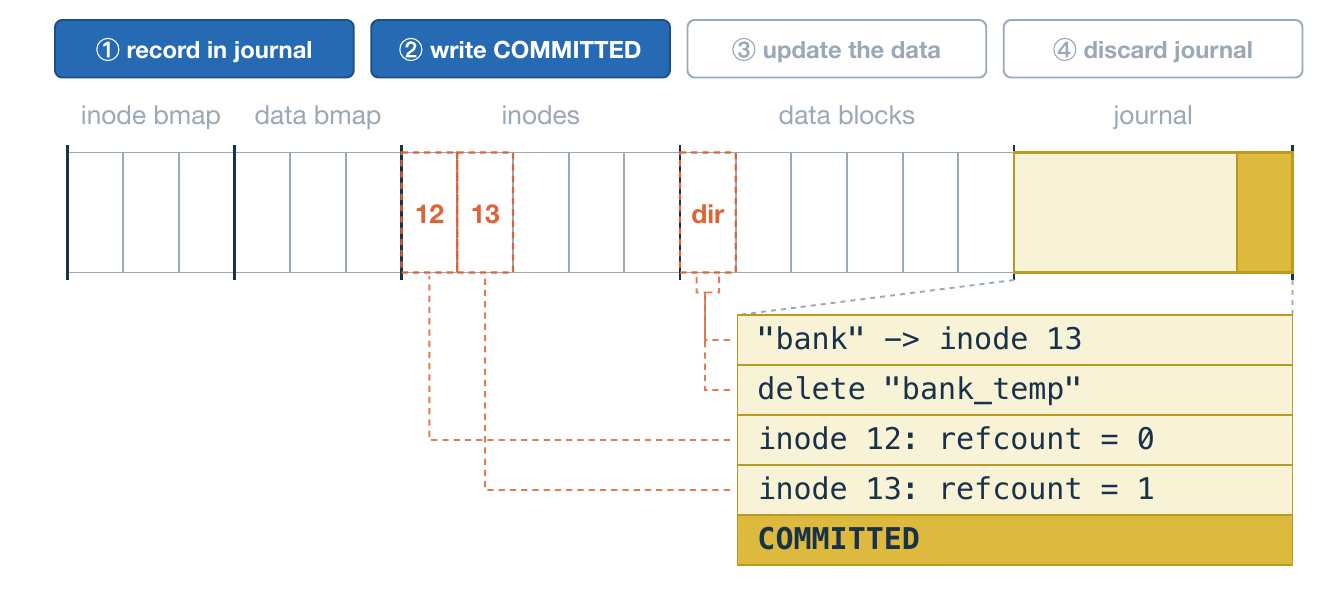Select the "inode 13: refcount = 1" row
The height and width of the screenshot is (590, 1330).
(1015, 490)
